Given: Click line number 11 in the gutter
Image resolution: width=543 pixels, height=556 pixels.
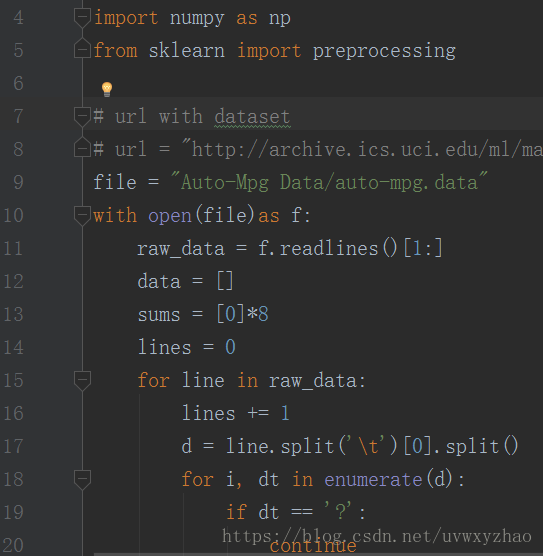Looking at the screenshot, I should point(13,248).
